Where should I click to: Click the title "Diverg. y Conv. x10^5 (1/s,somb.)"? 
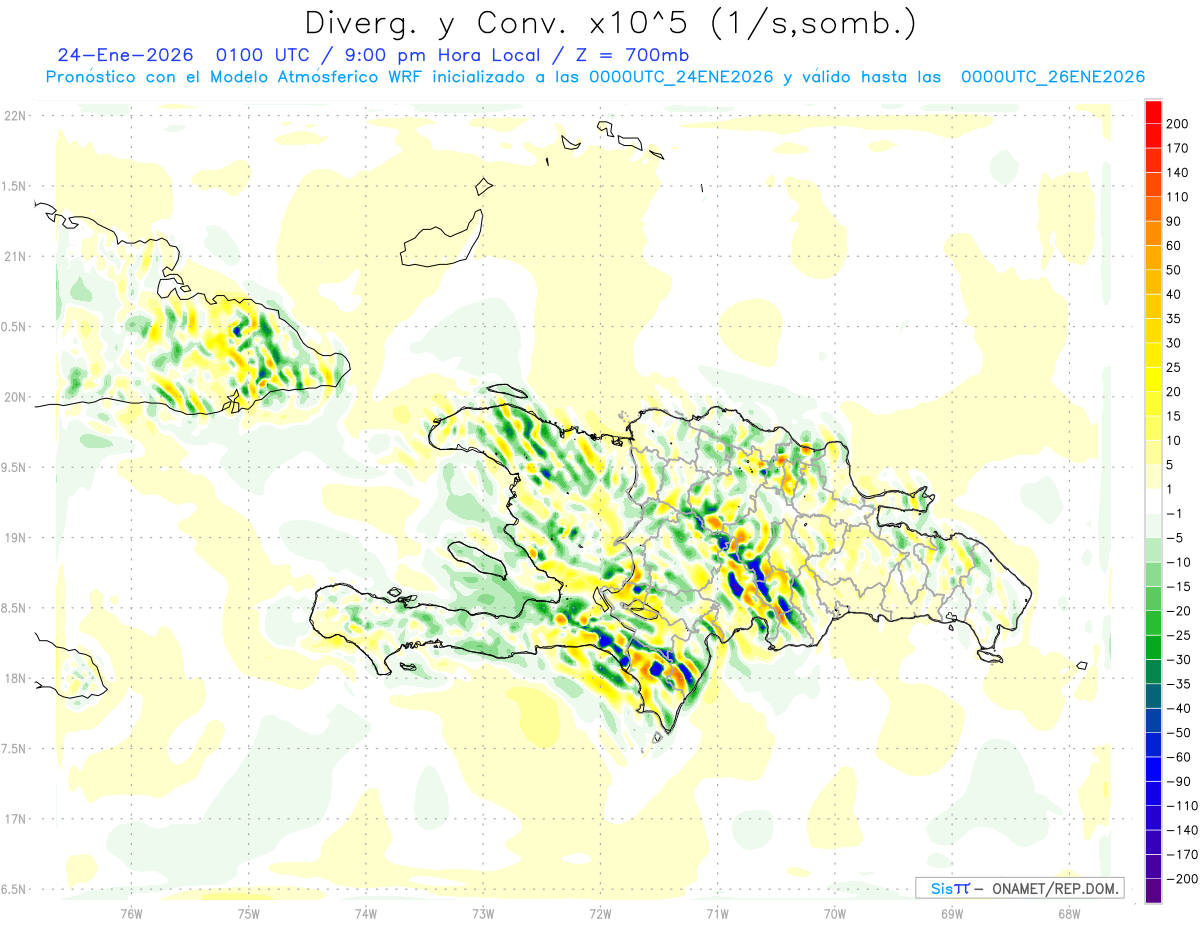(610, 24)
